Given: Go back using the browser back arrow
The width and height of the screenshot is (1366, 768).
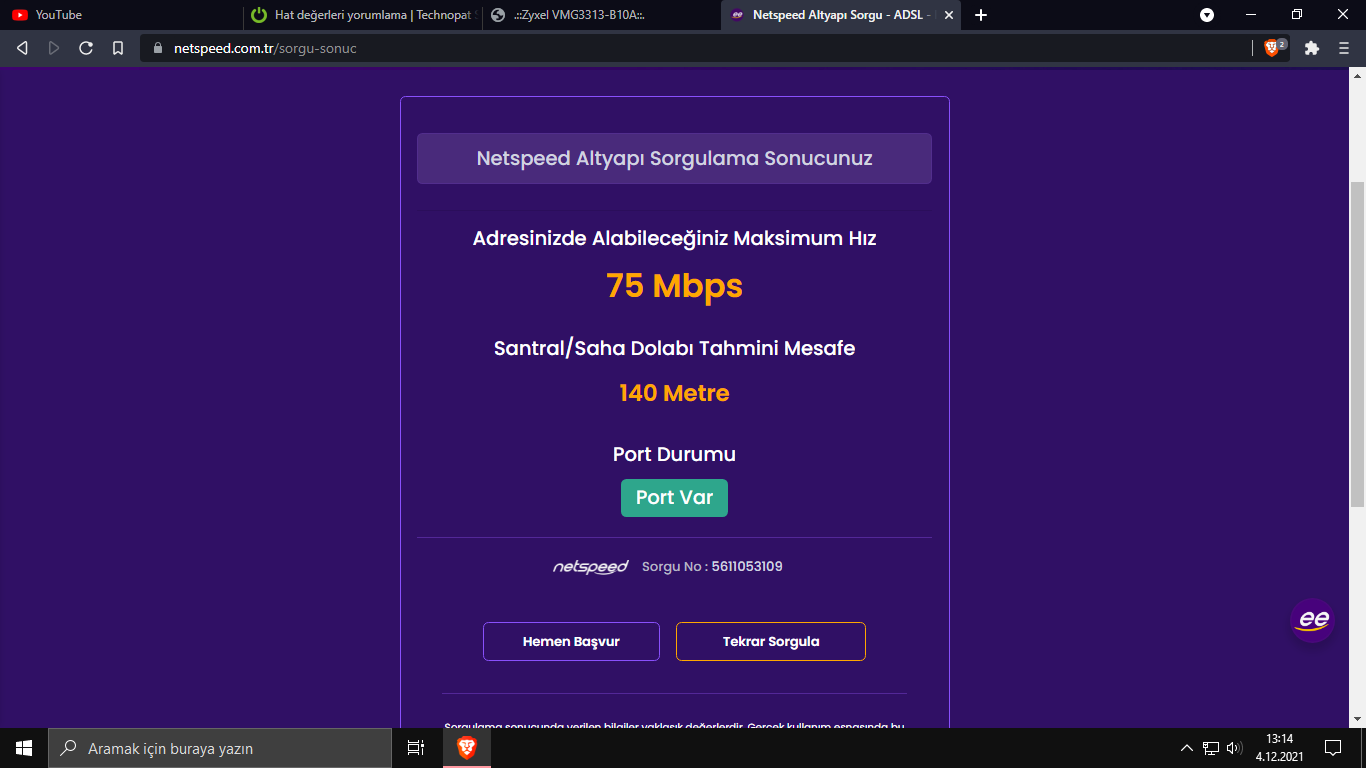Looking at the screenshot, I should pos(22,48).
